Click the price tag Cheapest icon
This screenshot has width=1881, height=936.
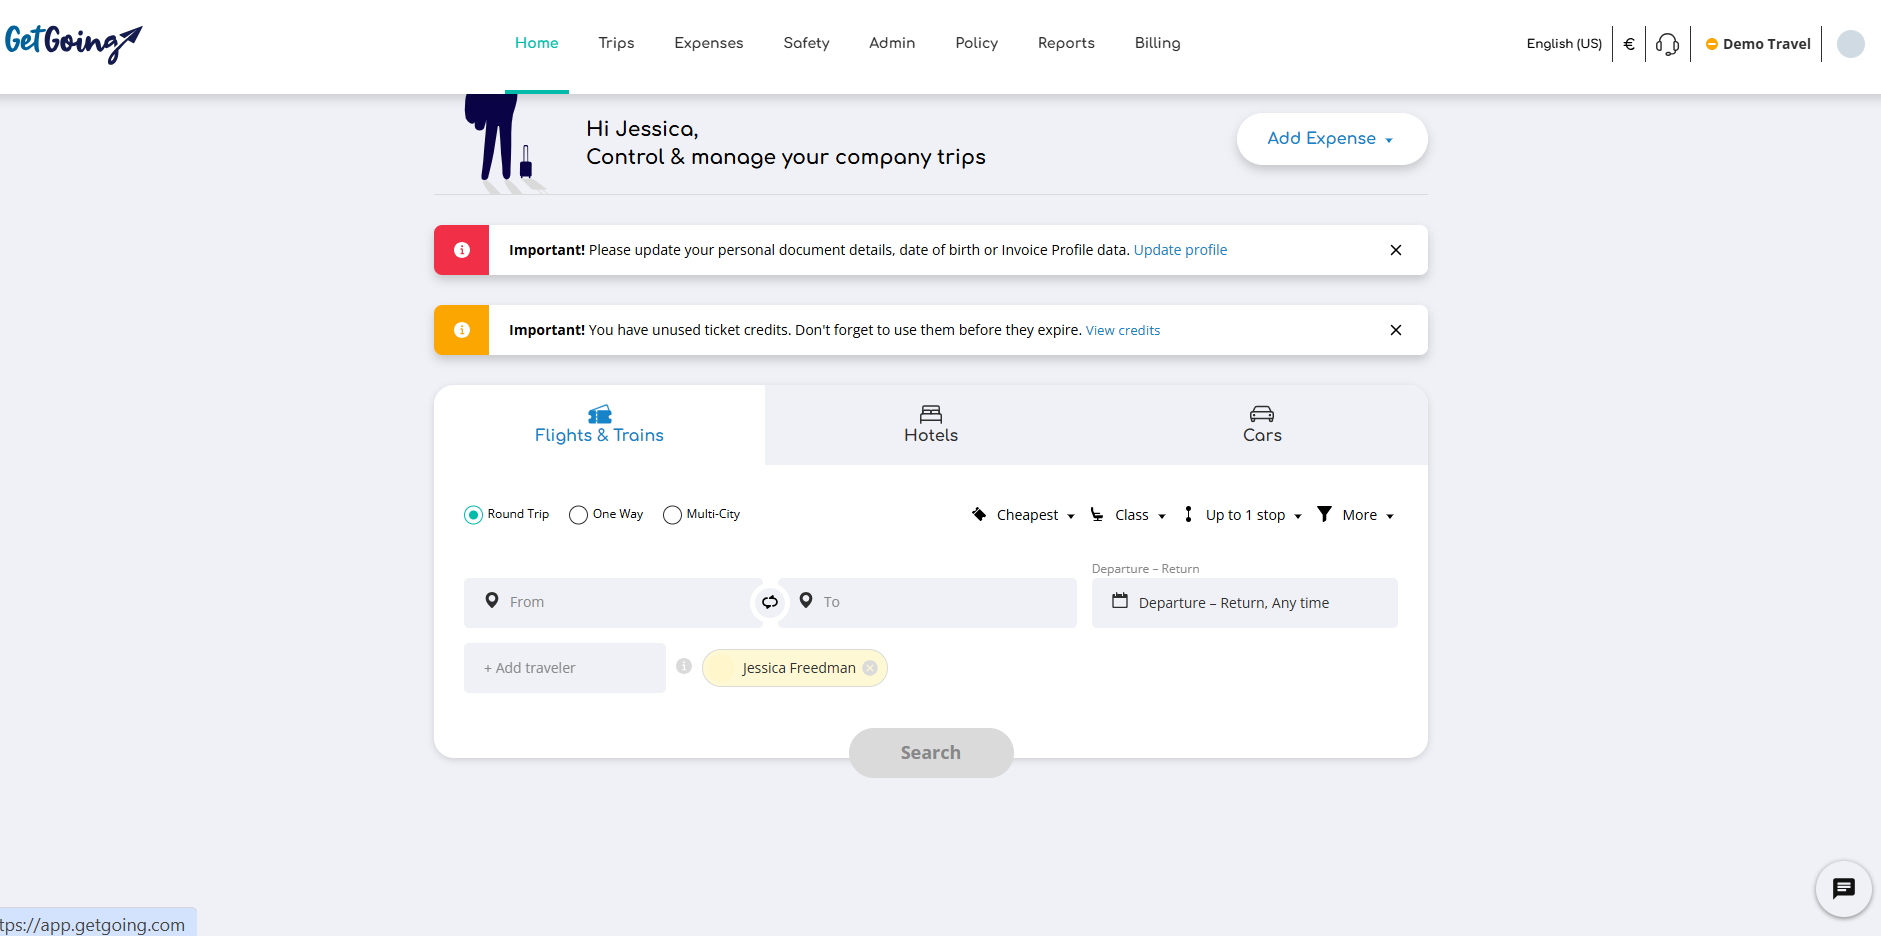tap(979, 514)
